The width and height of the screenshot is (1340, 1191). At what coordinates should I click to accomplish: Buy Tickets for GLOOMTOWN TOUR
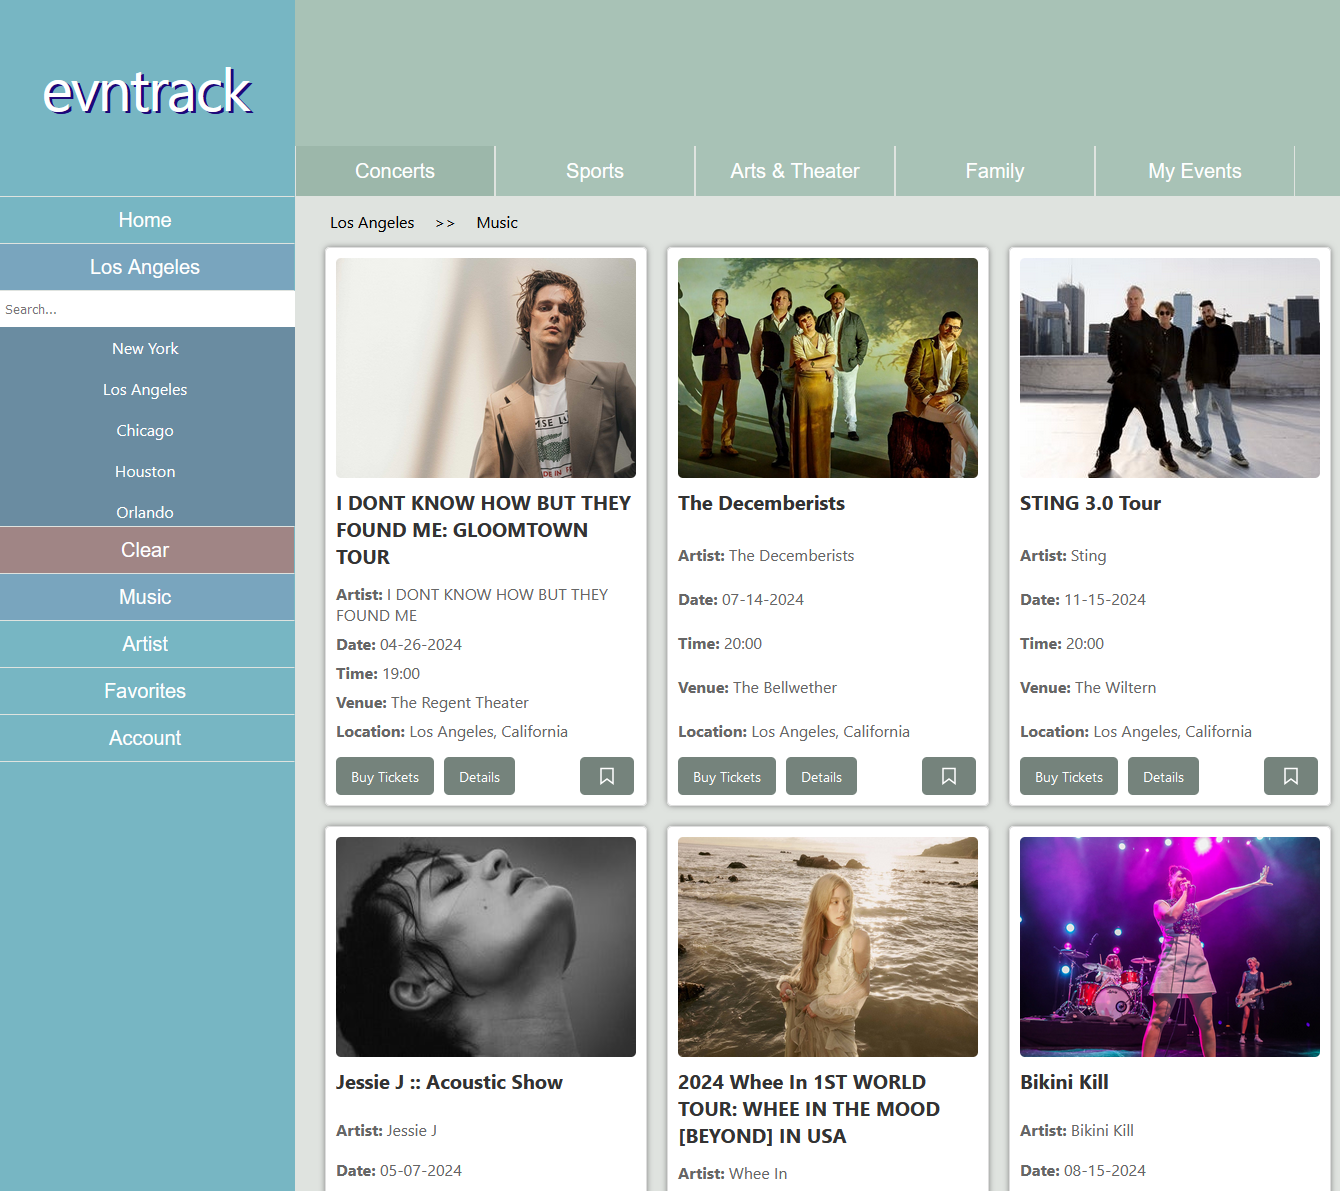click(385, 776)
